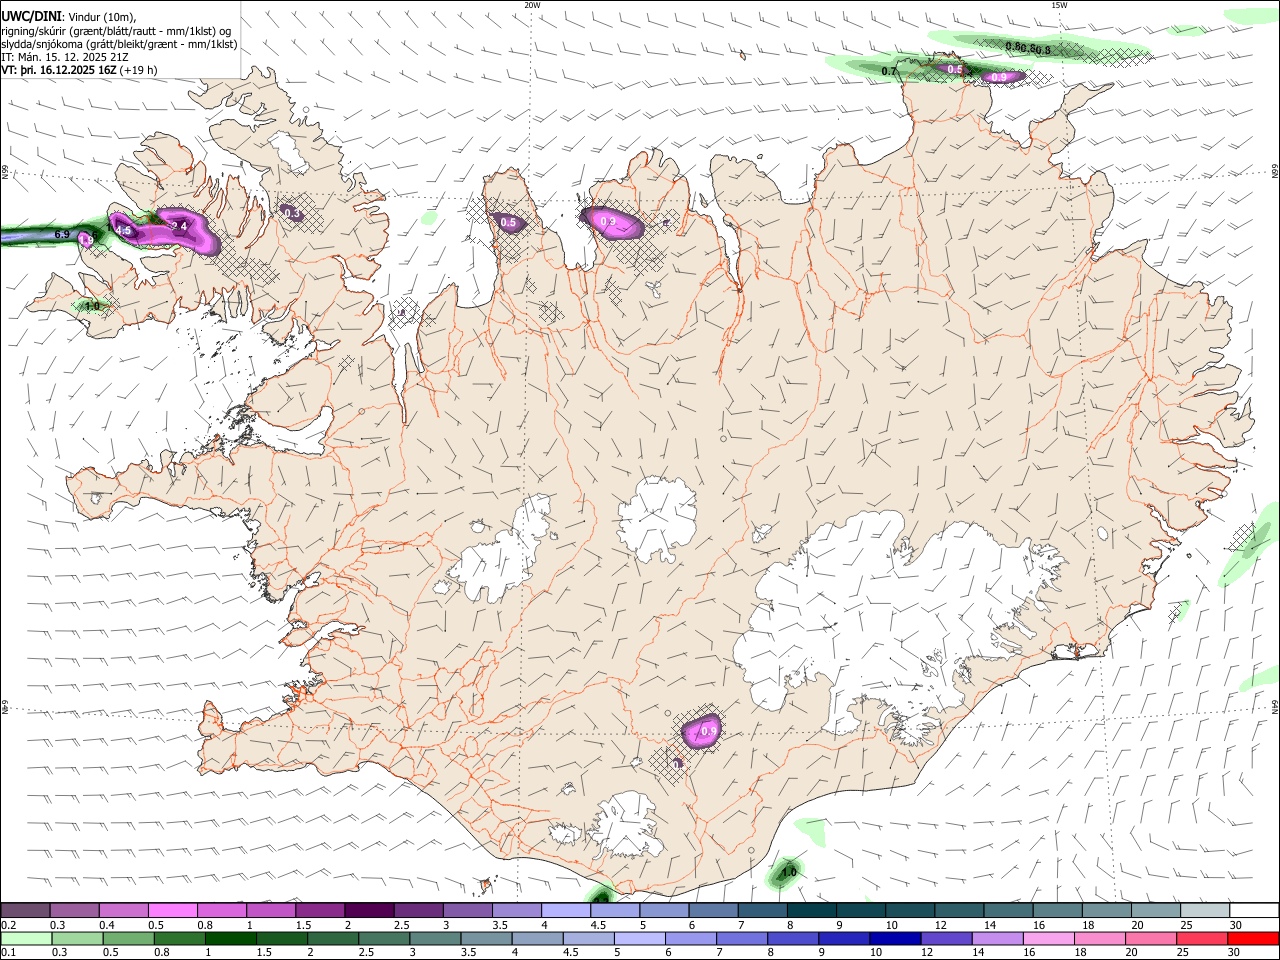This screenshot has height=960, width=1280.
Task: Pick the light pink swatch after 16, bottom scale
Action: [x=1049, y=939]
